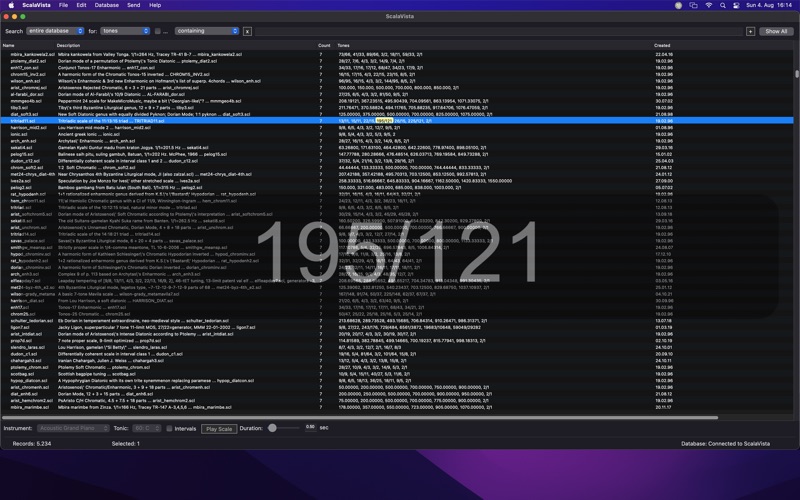Open the Edit menu
This screenshot has width=800, height=500.
[x=81, y=5]
